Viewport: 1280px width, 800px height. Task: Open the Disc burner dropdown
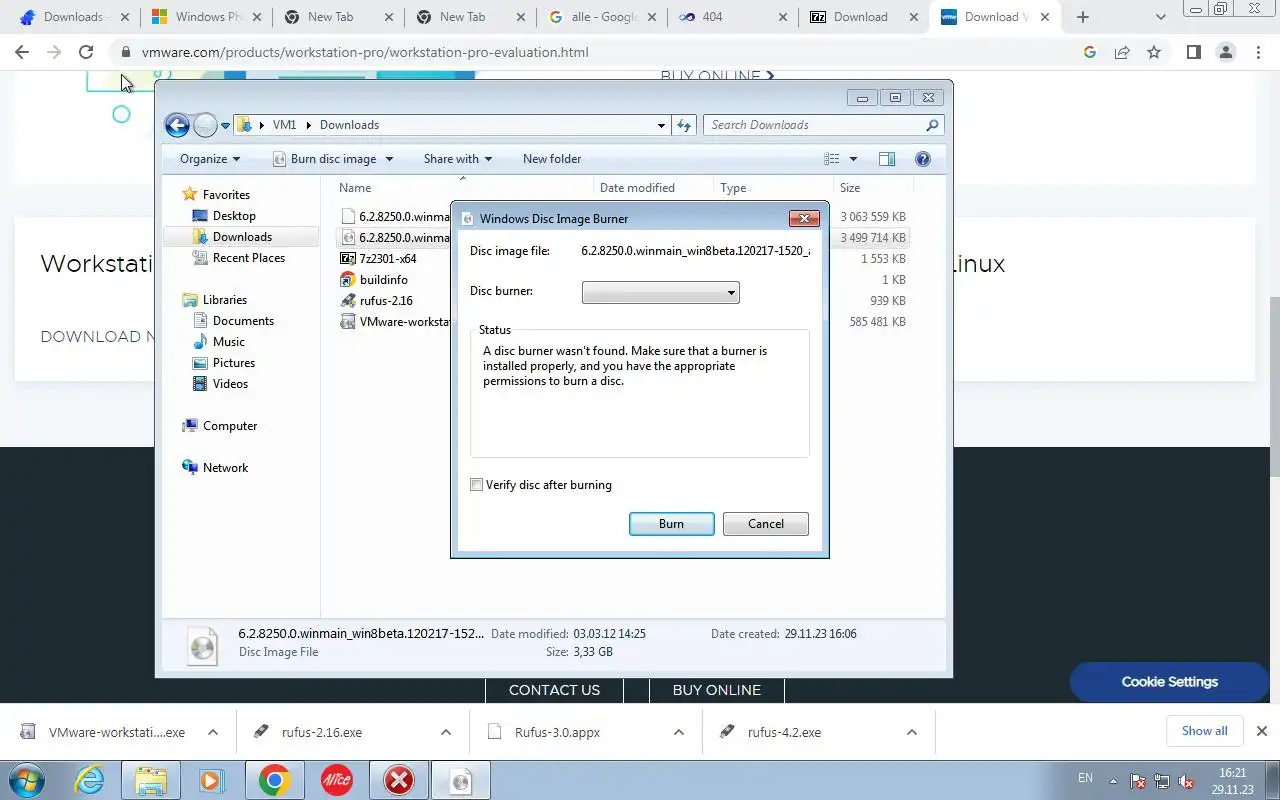coord(660,293)
